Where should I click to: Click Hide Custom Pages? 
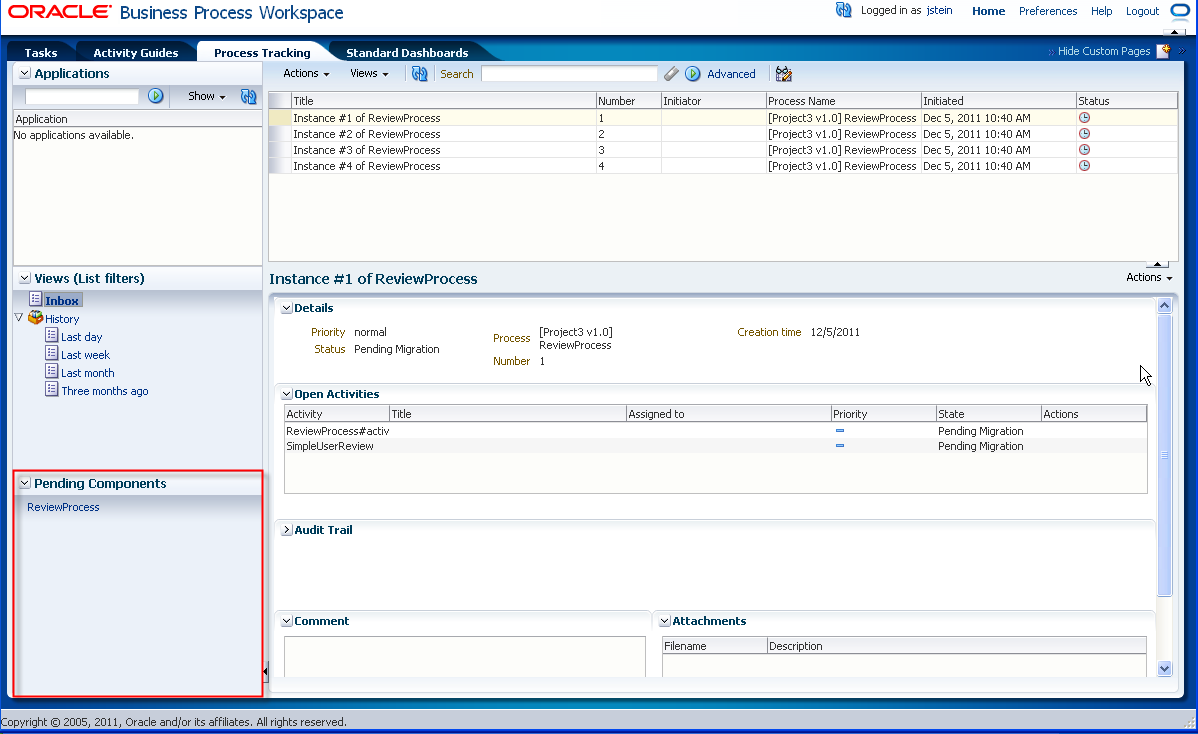pos(1103,51)
